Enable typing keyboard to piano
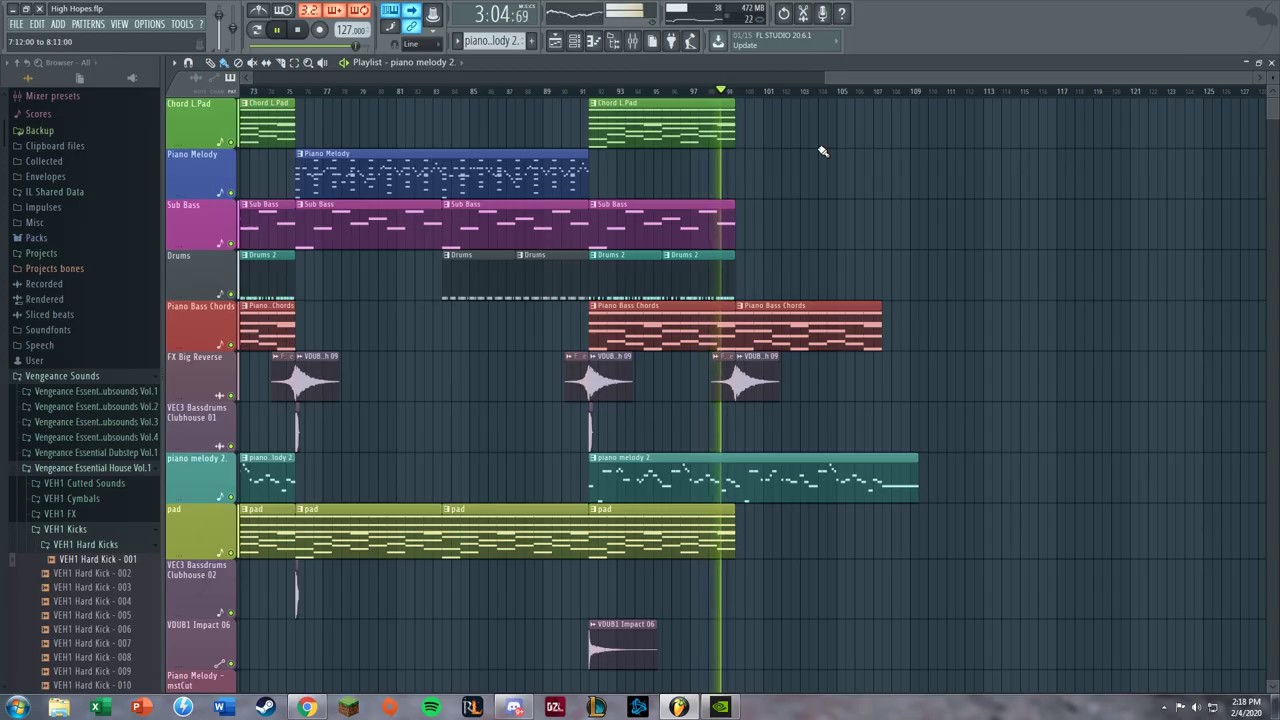This screenshot has width=1280, height=720. coord(390,10)
